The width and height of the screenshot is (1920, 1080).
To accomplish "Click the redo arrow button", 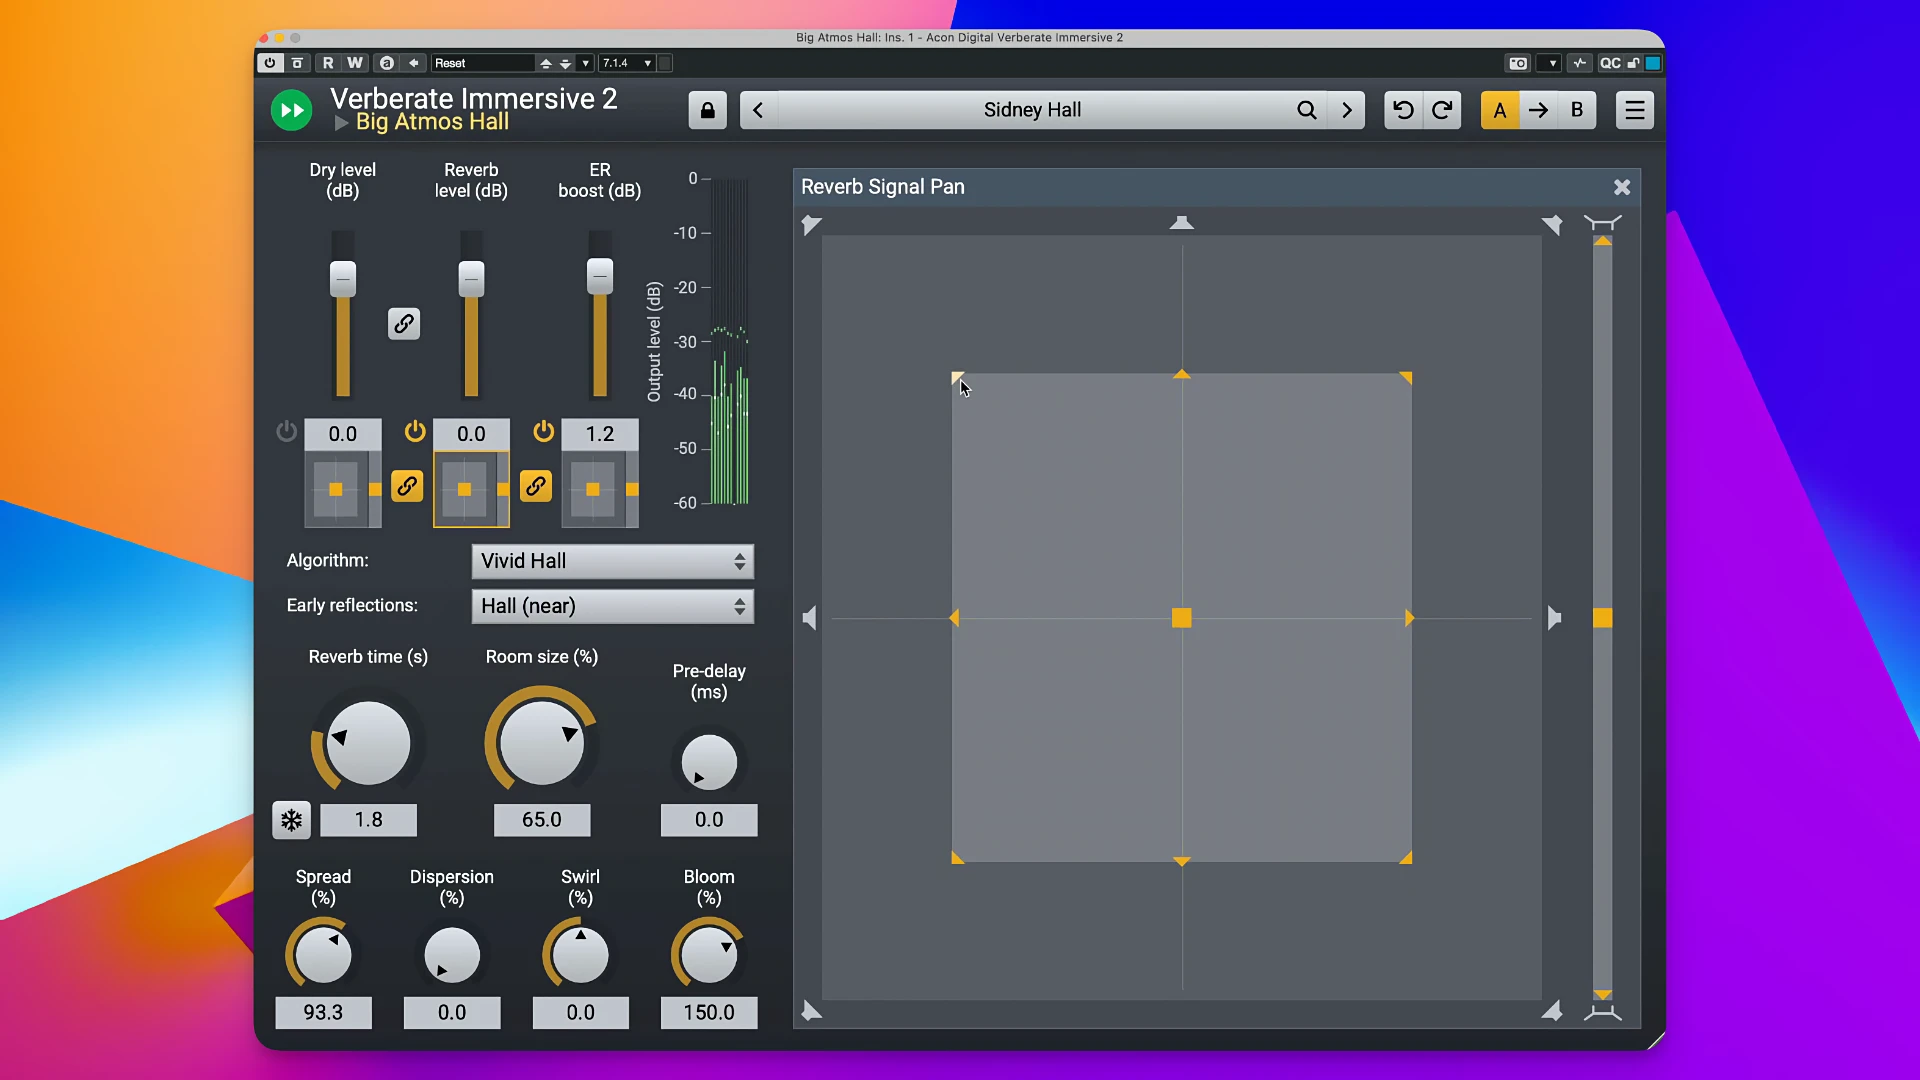I will pyautogui.click(x=1442, y=110).
